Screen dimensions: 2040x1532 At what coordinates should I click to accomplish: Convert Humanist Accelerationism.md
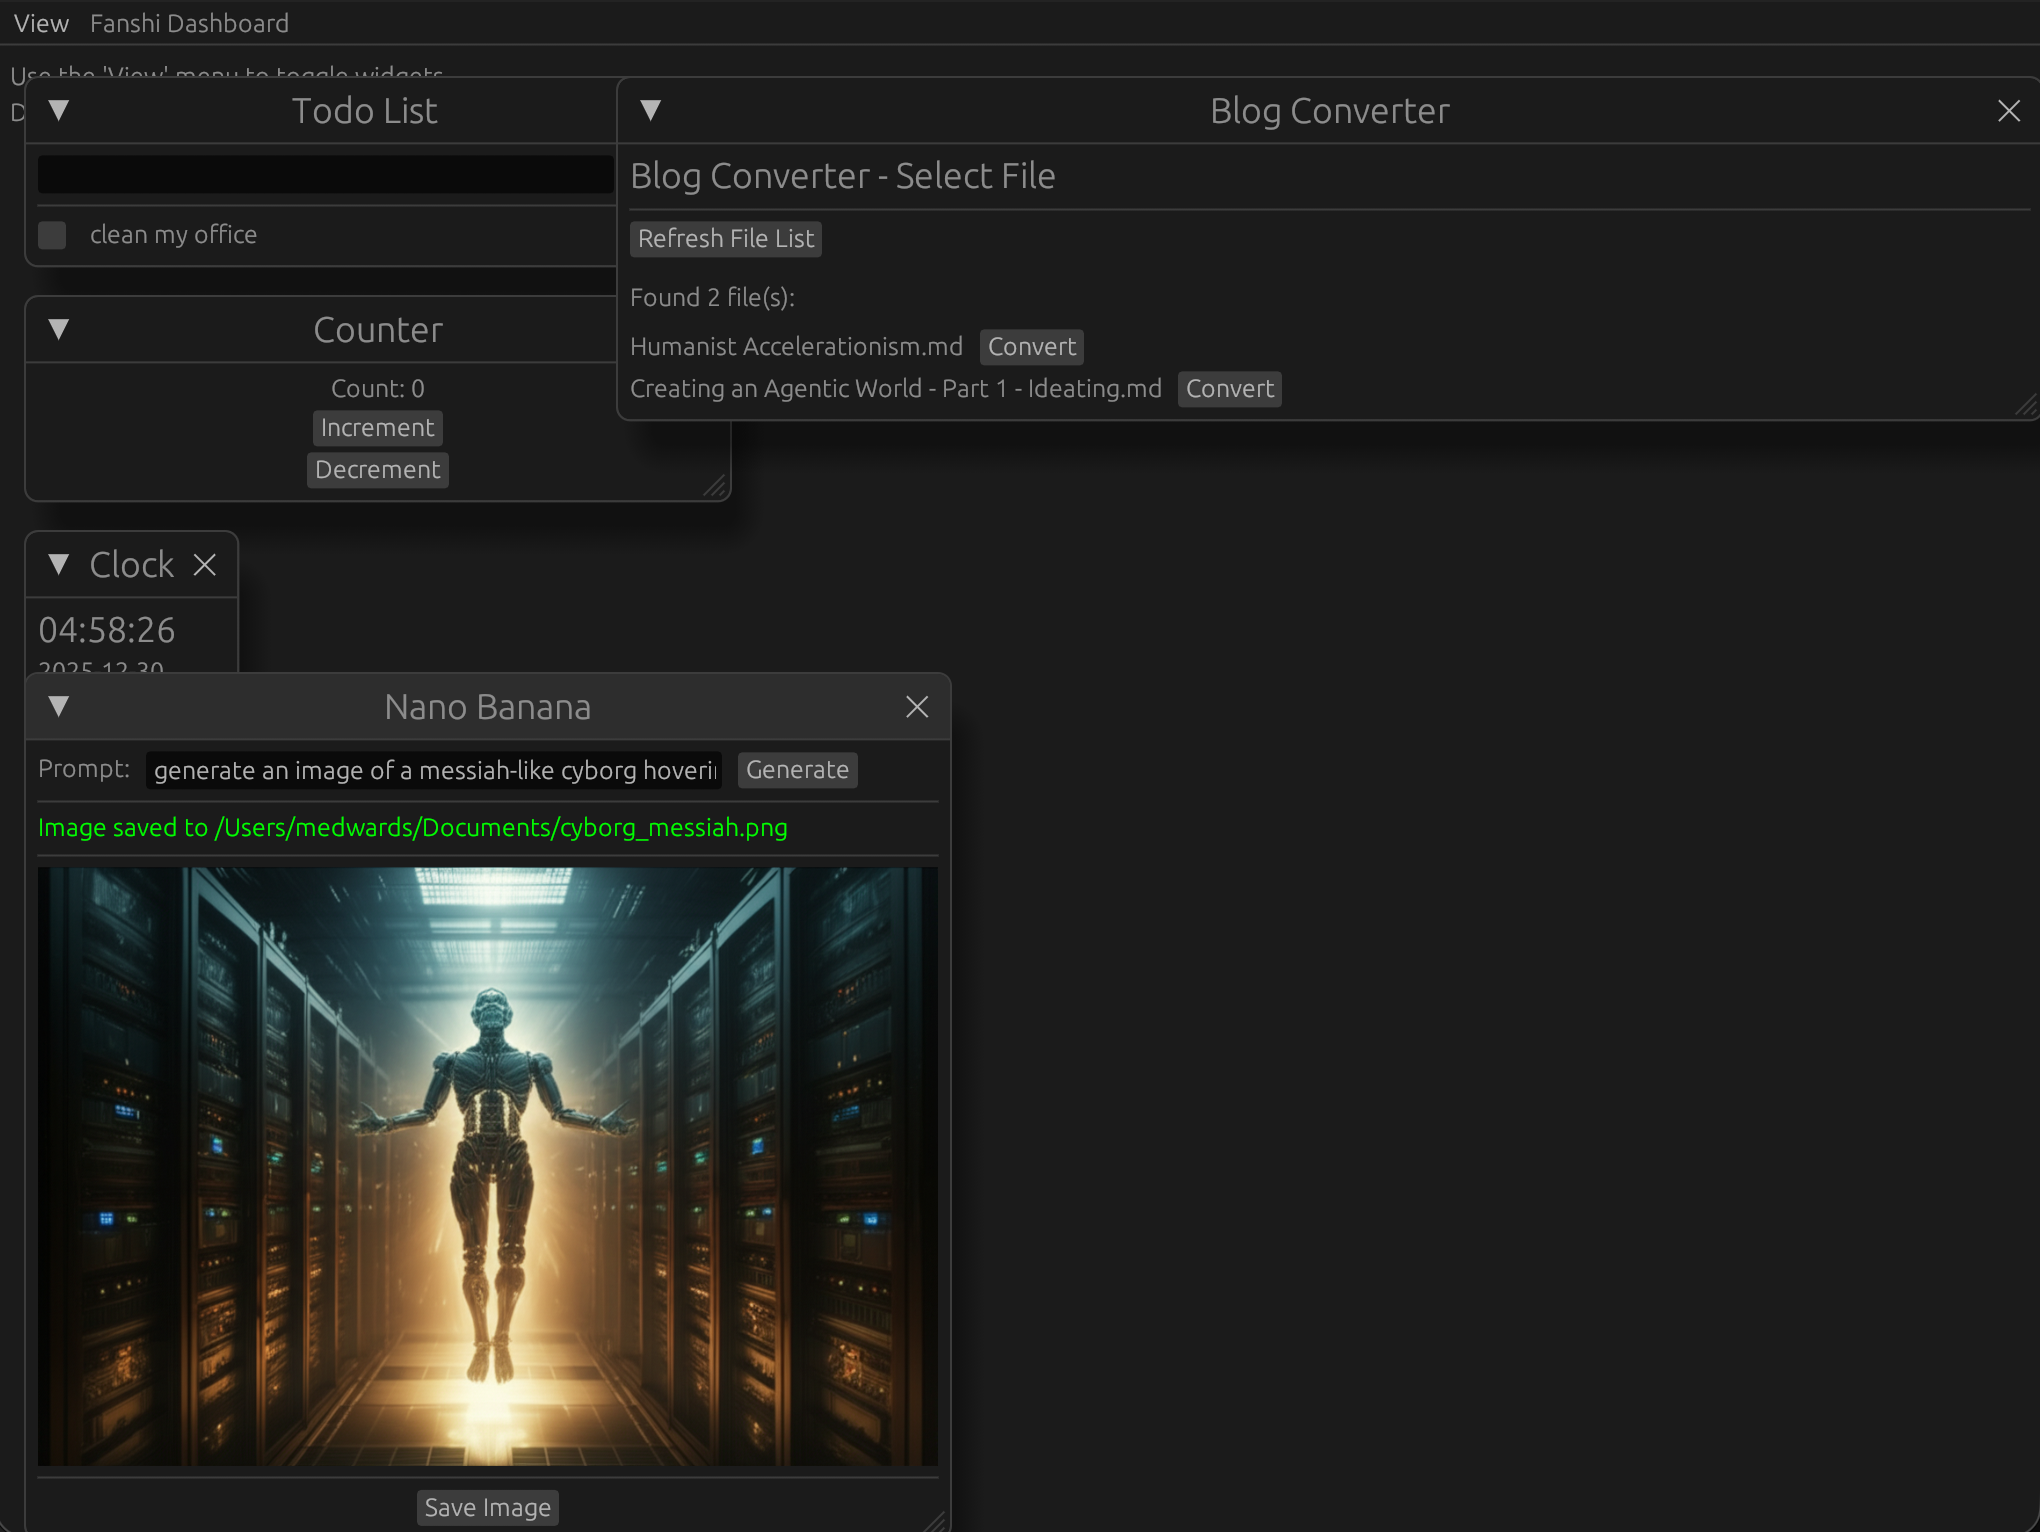[1031, 346]
